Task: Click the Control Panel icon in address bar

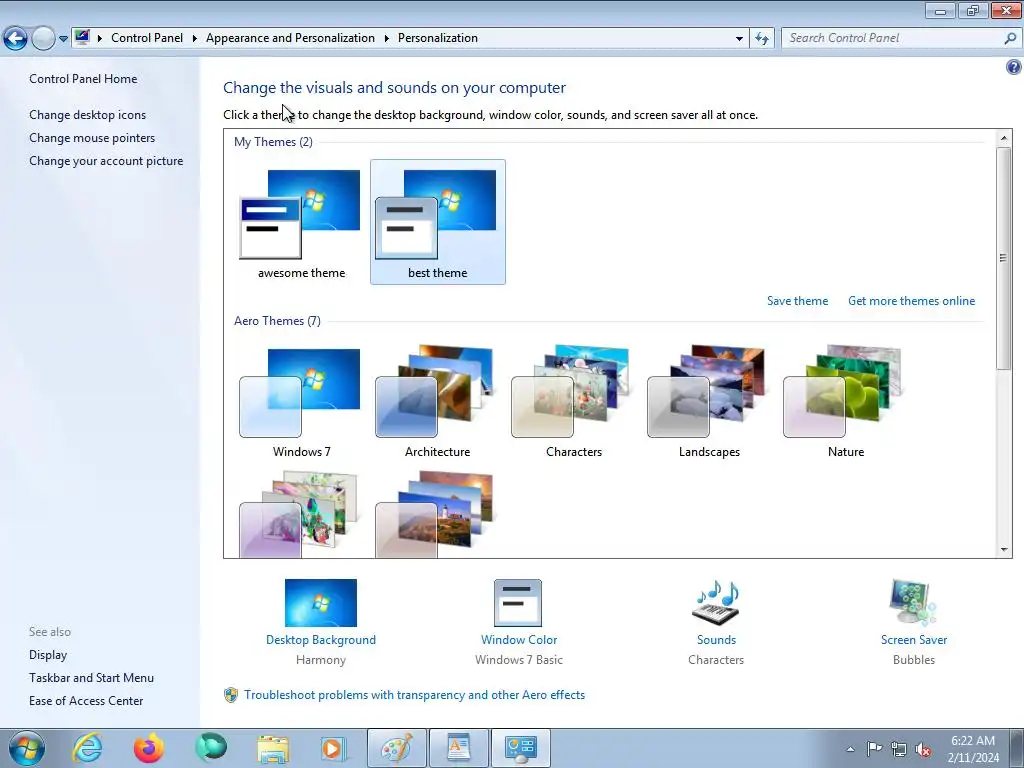Action: 82,37
